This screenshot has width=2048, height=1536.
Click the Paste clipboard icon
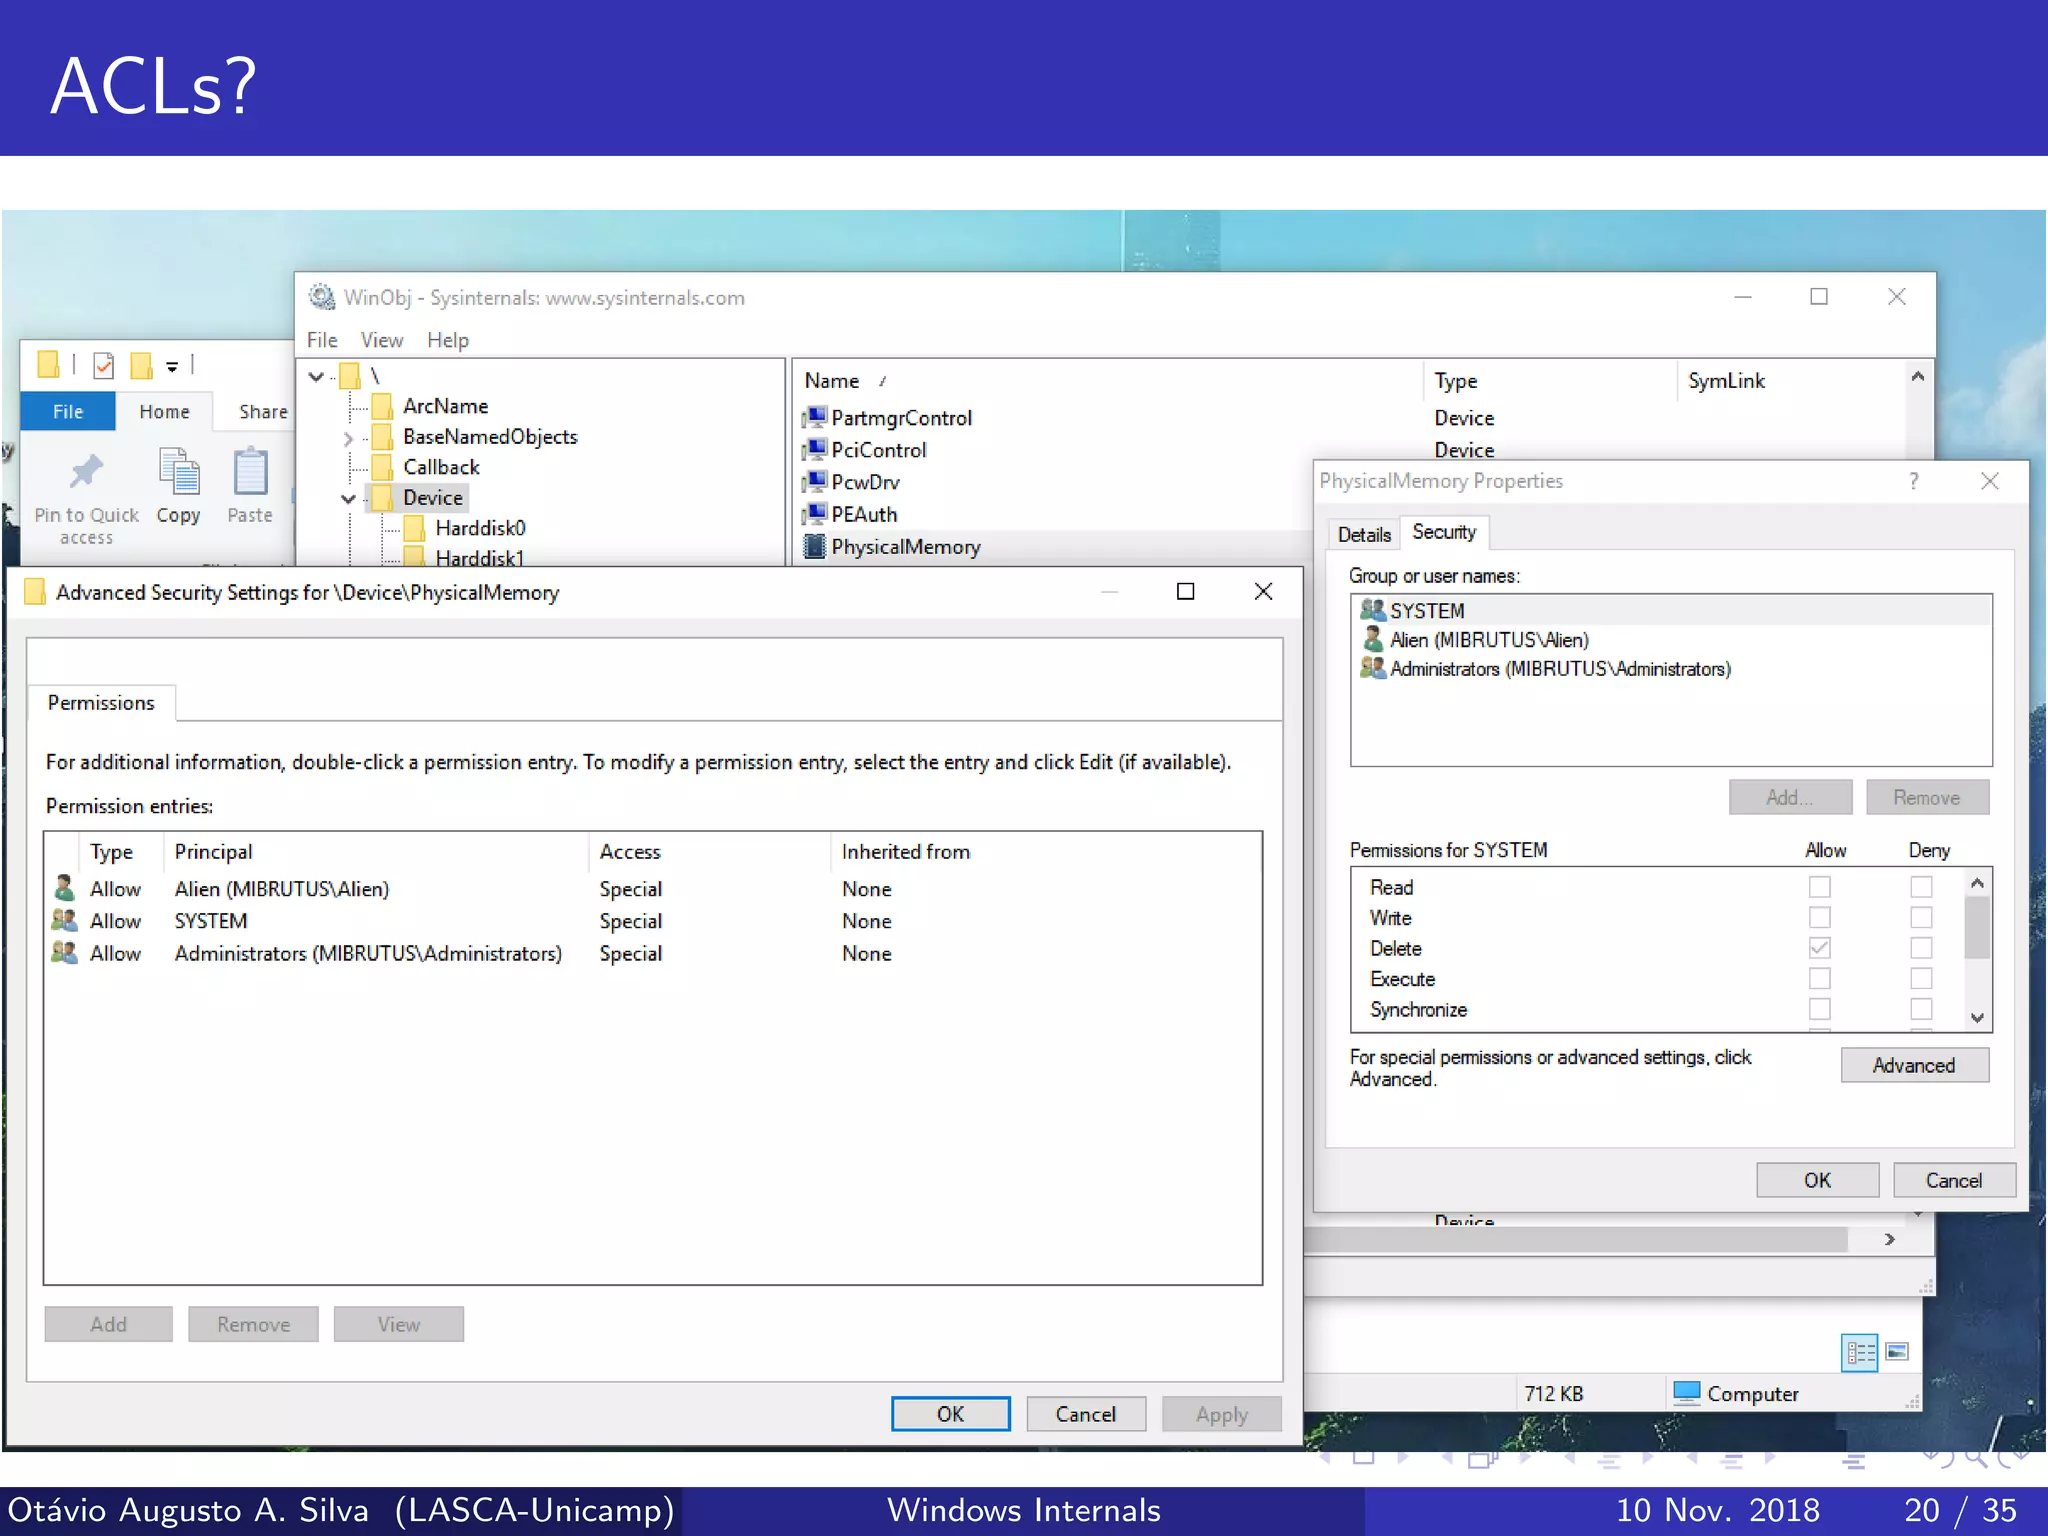(250, 471)
